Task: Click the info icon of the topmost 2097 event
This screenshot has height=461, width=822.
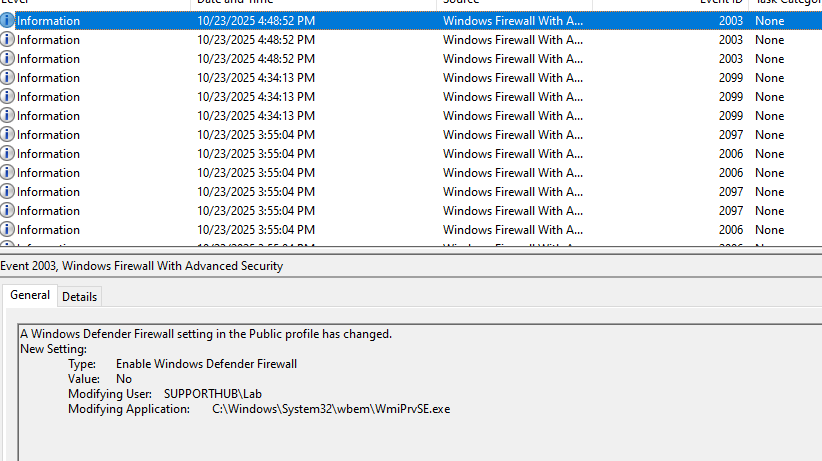Action: pyautogui.click(x=8, y=135)
